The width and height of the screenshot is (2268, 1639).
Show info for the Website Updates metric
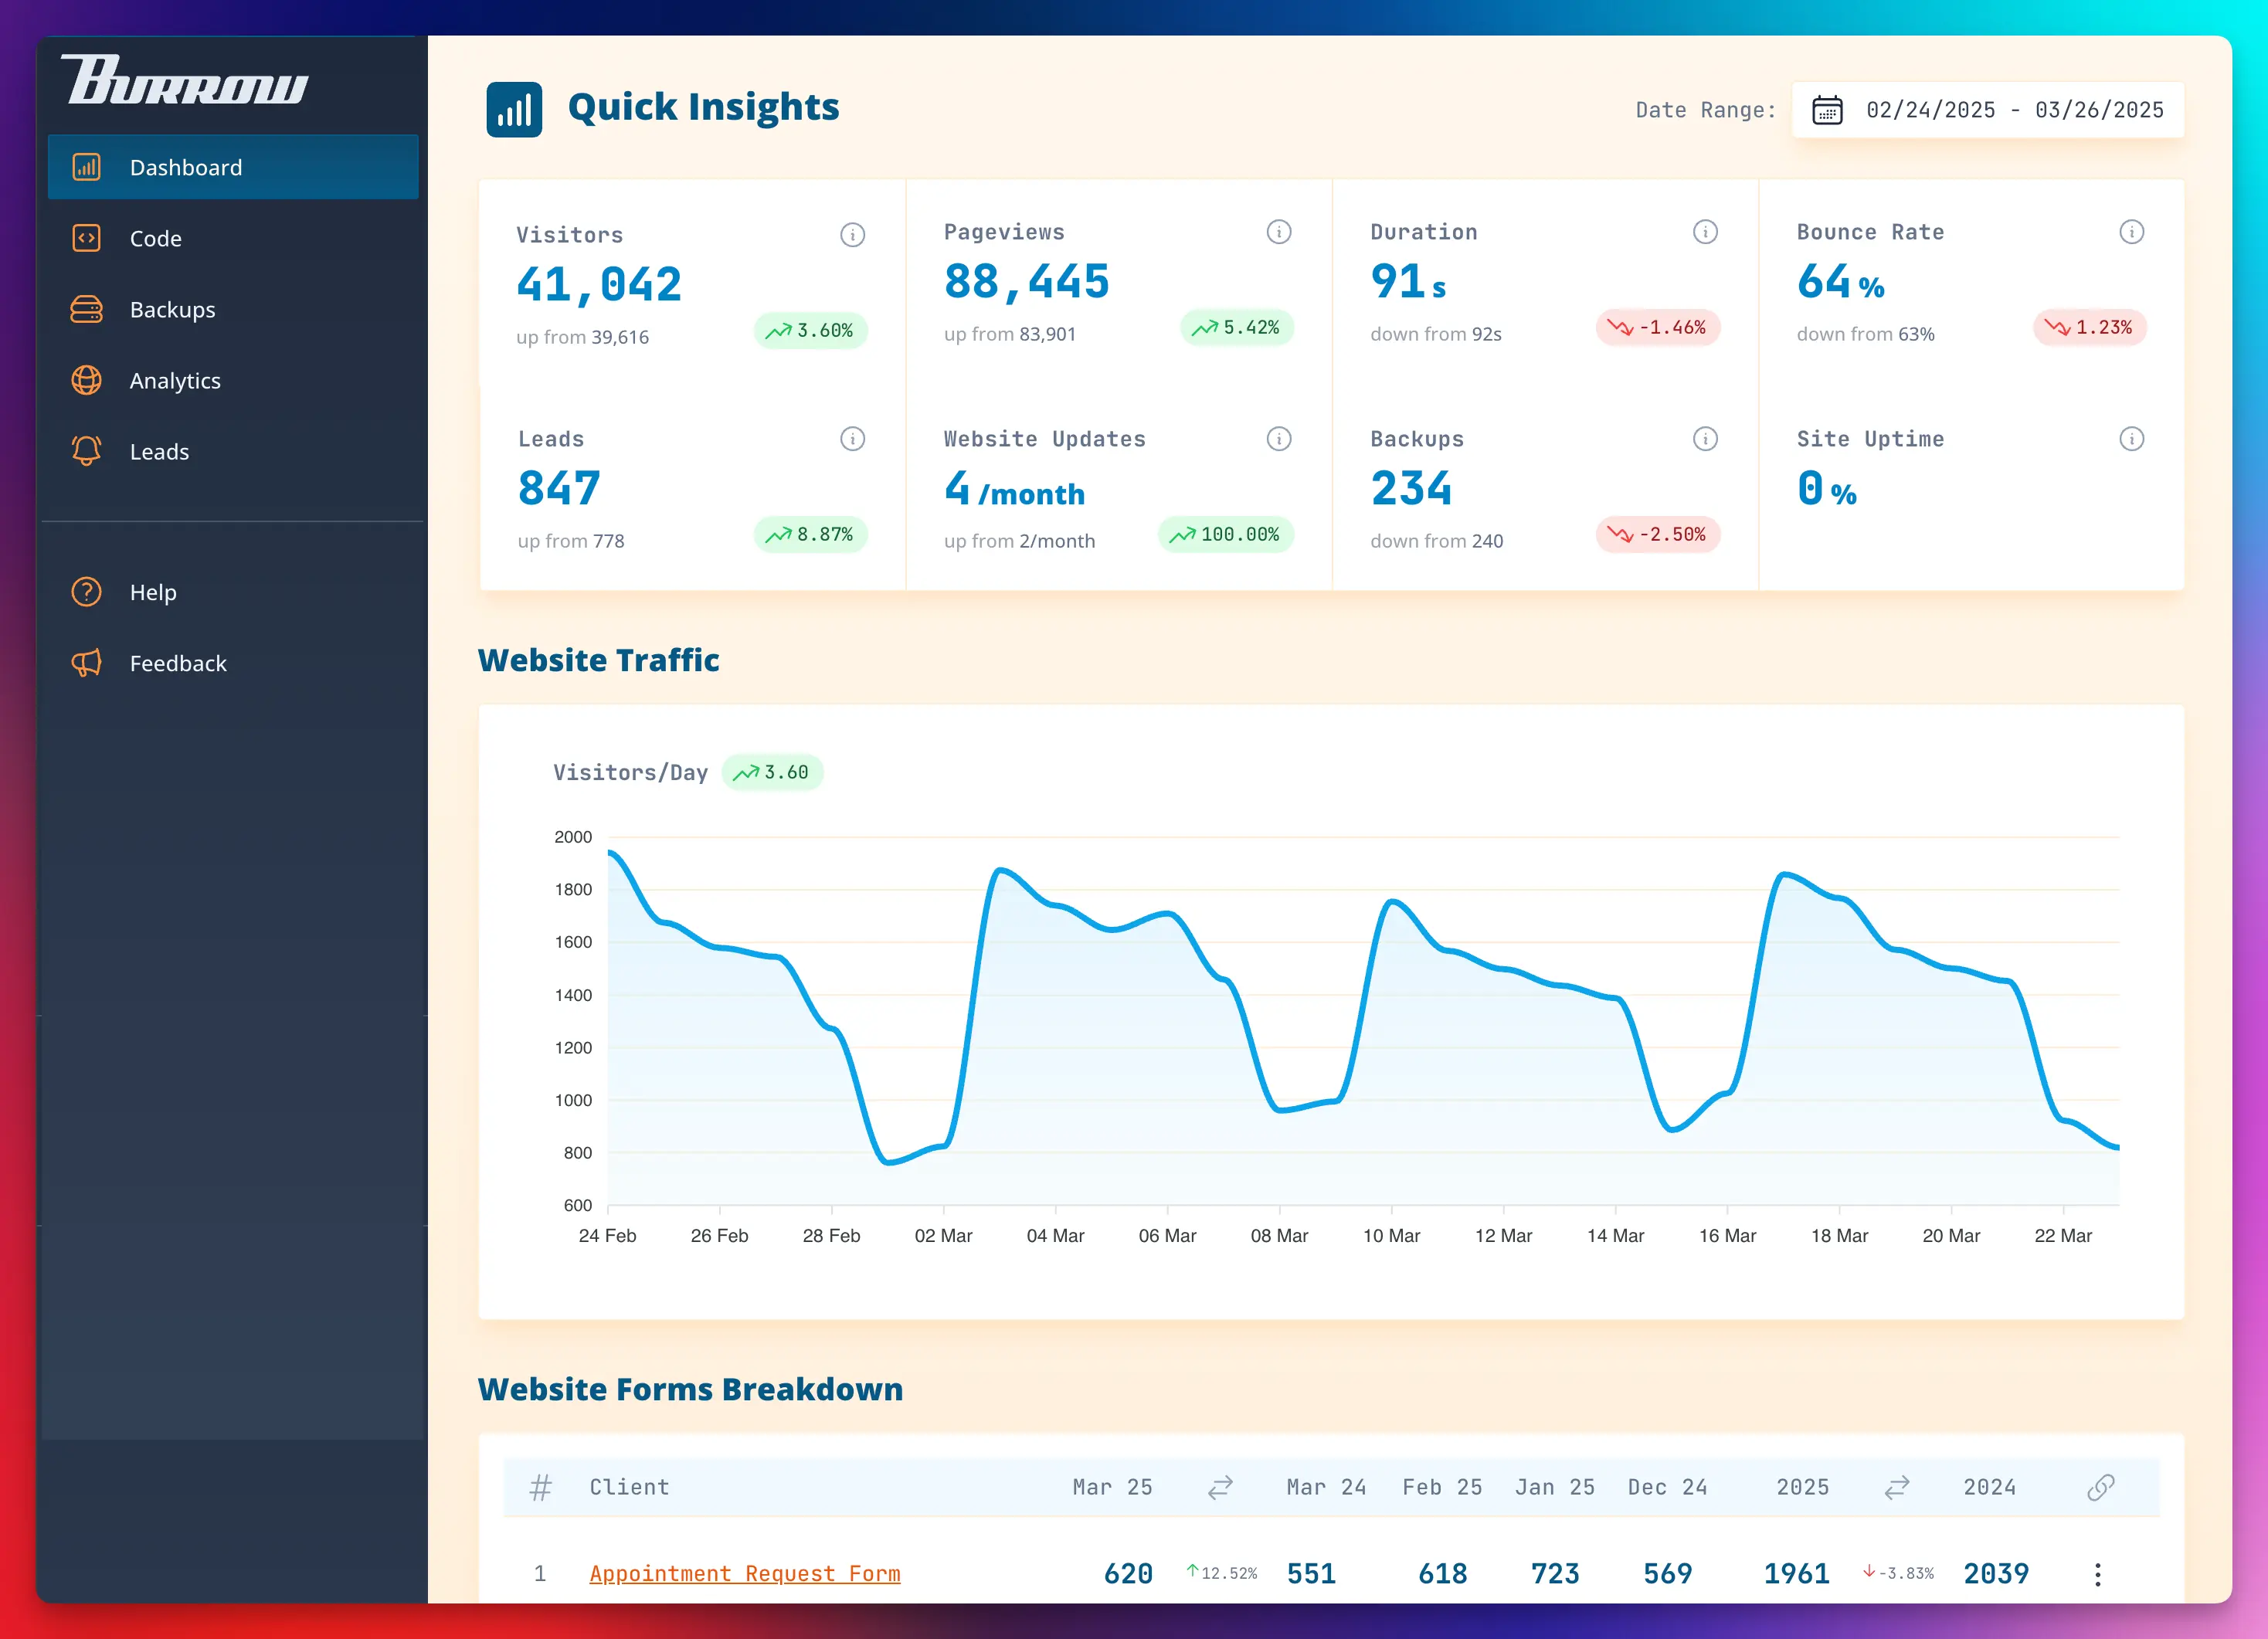tap(1279, 439)
